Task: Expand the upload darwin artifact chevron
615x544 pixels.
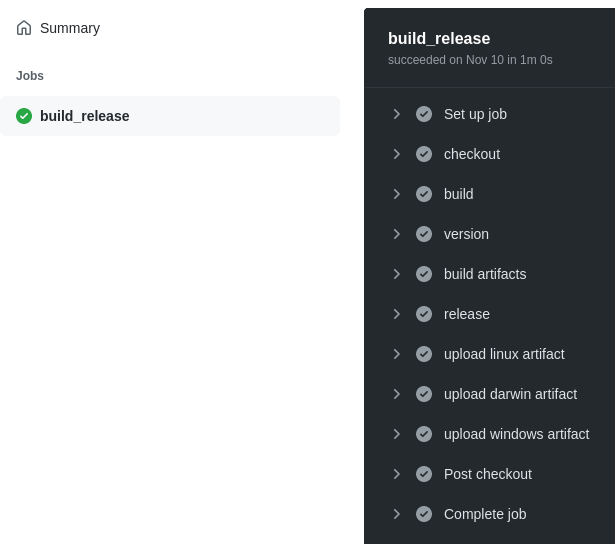Action: click(x=397, y=394)
